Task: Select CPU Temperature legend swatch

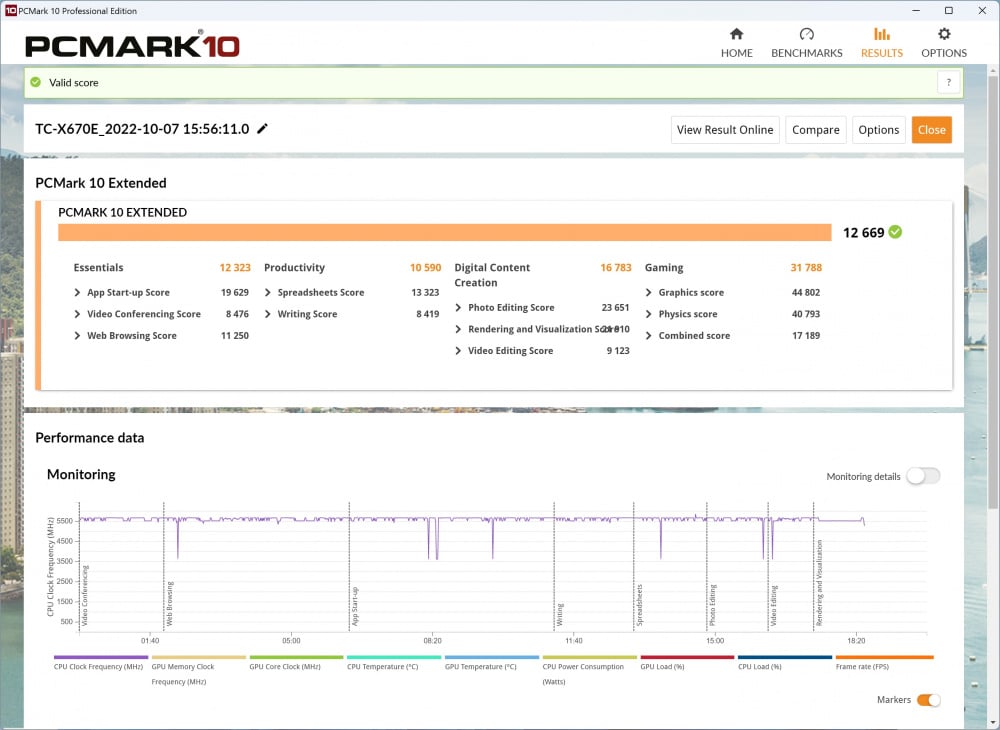Action: (x=394, y=657)
